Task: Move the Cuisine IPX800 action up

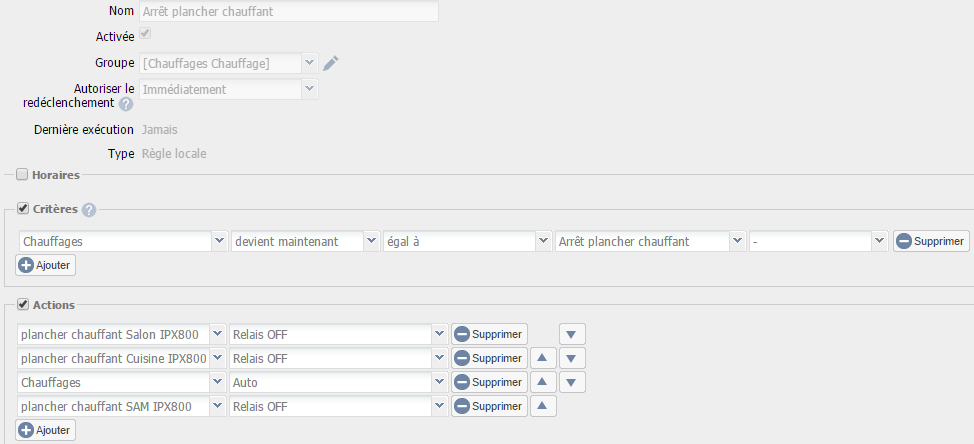Action: coord(541,358)
